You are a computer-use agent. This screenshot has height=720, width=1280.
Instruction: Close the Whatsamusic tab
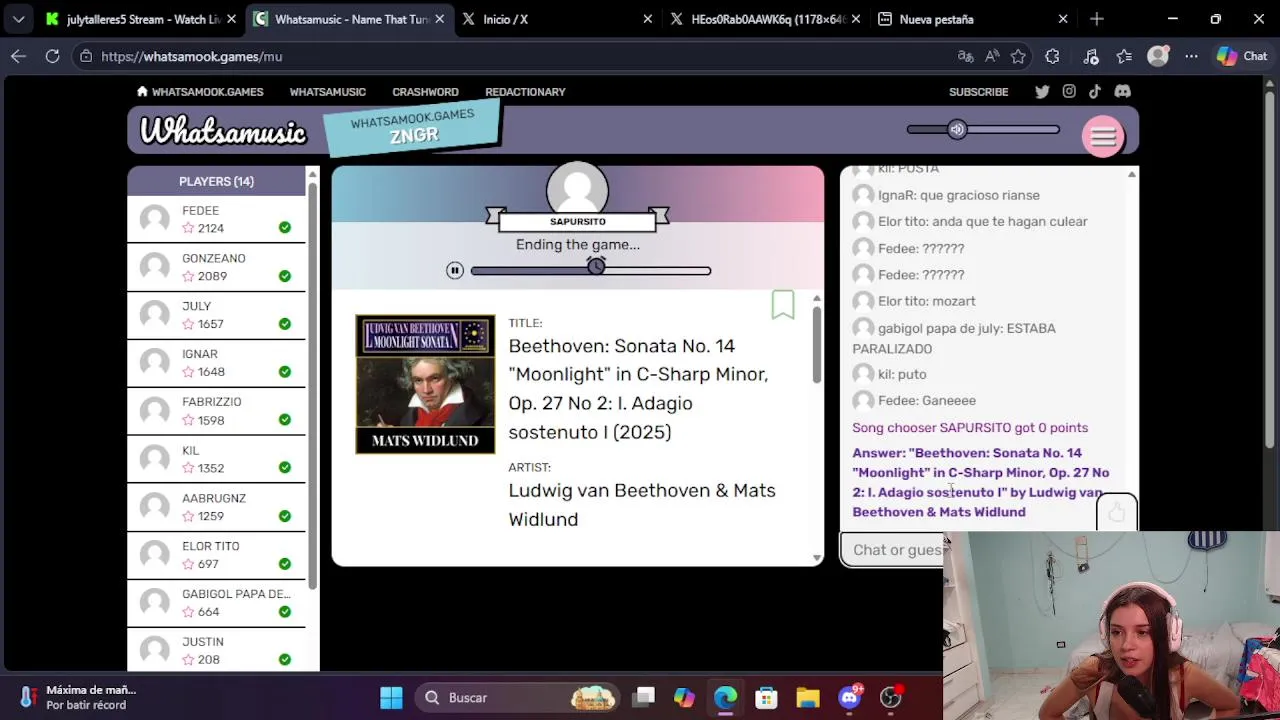pyautogui.click(x=439, y=19)
